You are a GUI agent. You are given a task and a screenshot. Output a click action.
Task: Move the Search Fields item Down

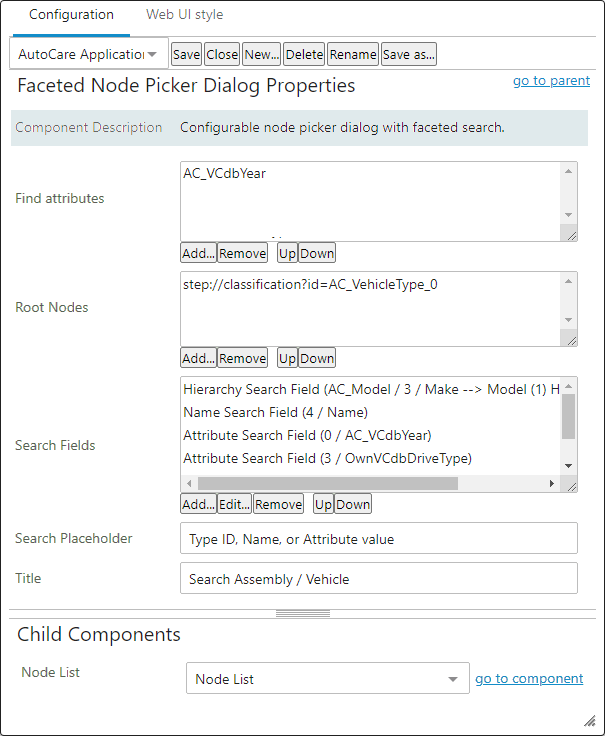tap(353, 504)
